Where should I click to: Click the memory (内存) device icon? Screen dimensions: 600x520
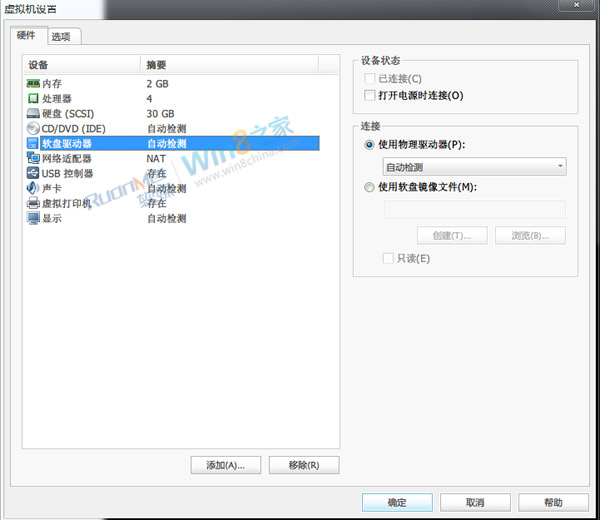coord(33,83)
